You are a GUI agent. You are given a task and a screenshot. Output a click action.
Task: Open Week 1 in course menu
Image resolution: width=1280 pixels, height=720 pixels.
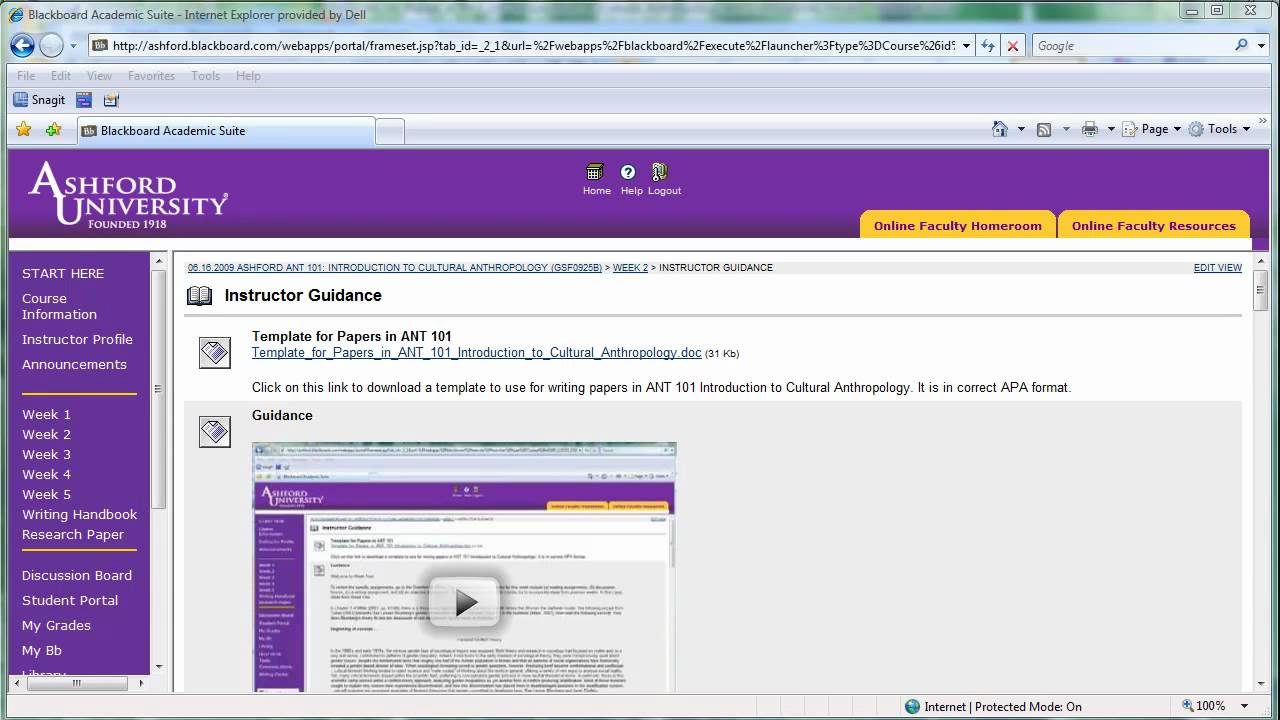pyautogui.click(x=46, y=414)
